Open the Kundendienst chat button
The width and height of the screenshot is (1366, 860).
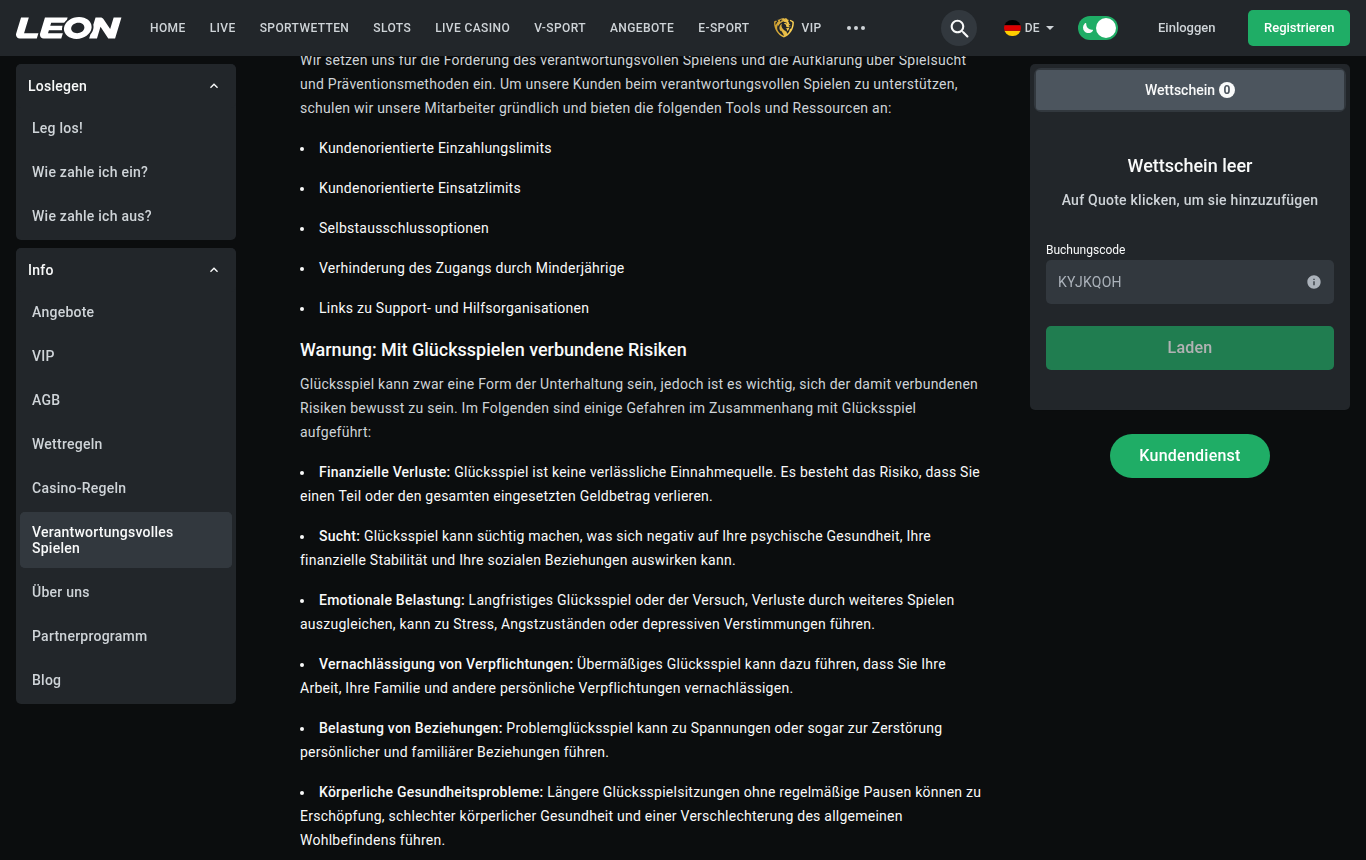(x=1190, y=456)
